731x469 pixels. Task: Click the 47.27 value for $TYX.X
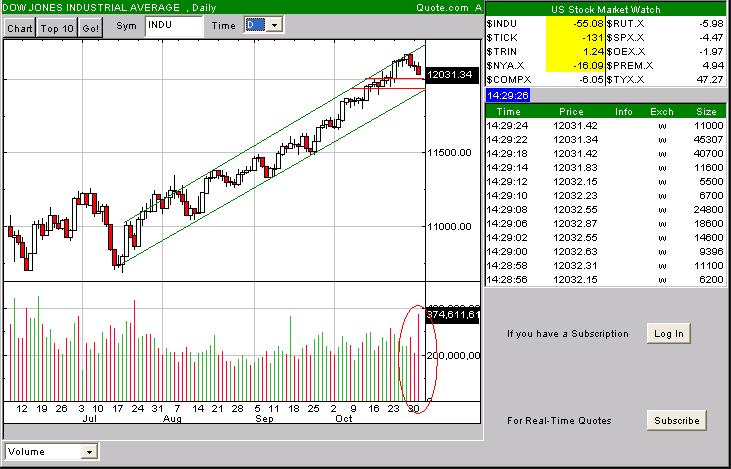[x=711, y=80]
